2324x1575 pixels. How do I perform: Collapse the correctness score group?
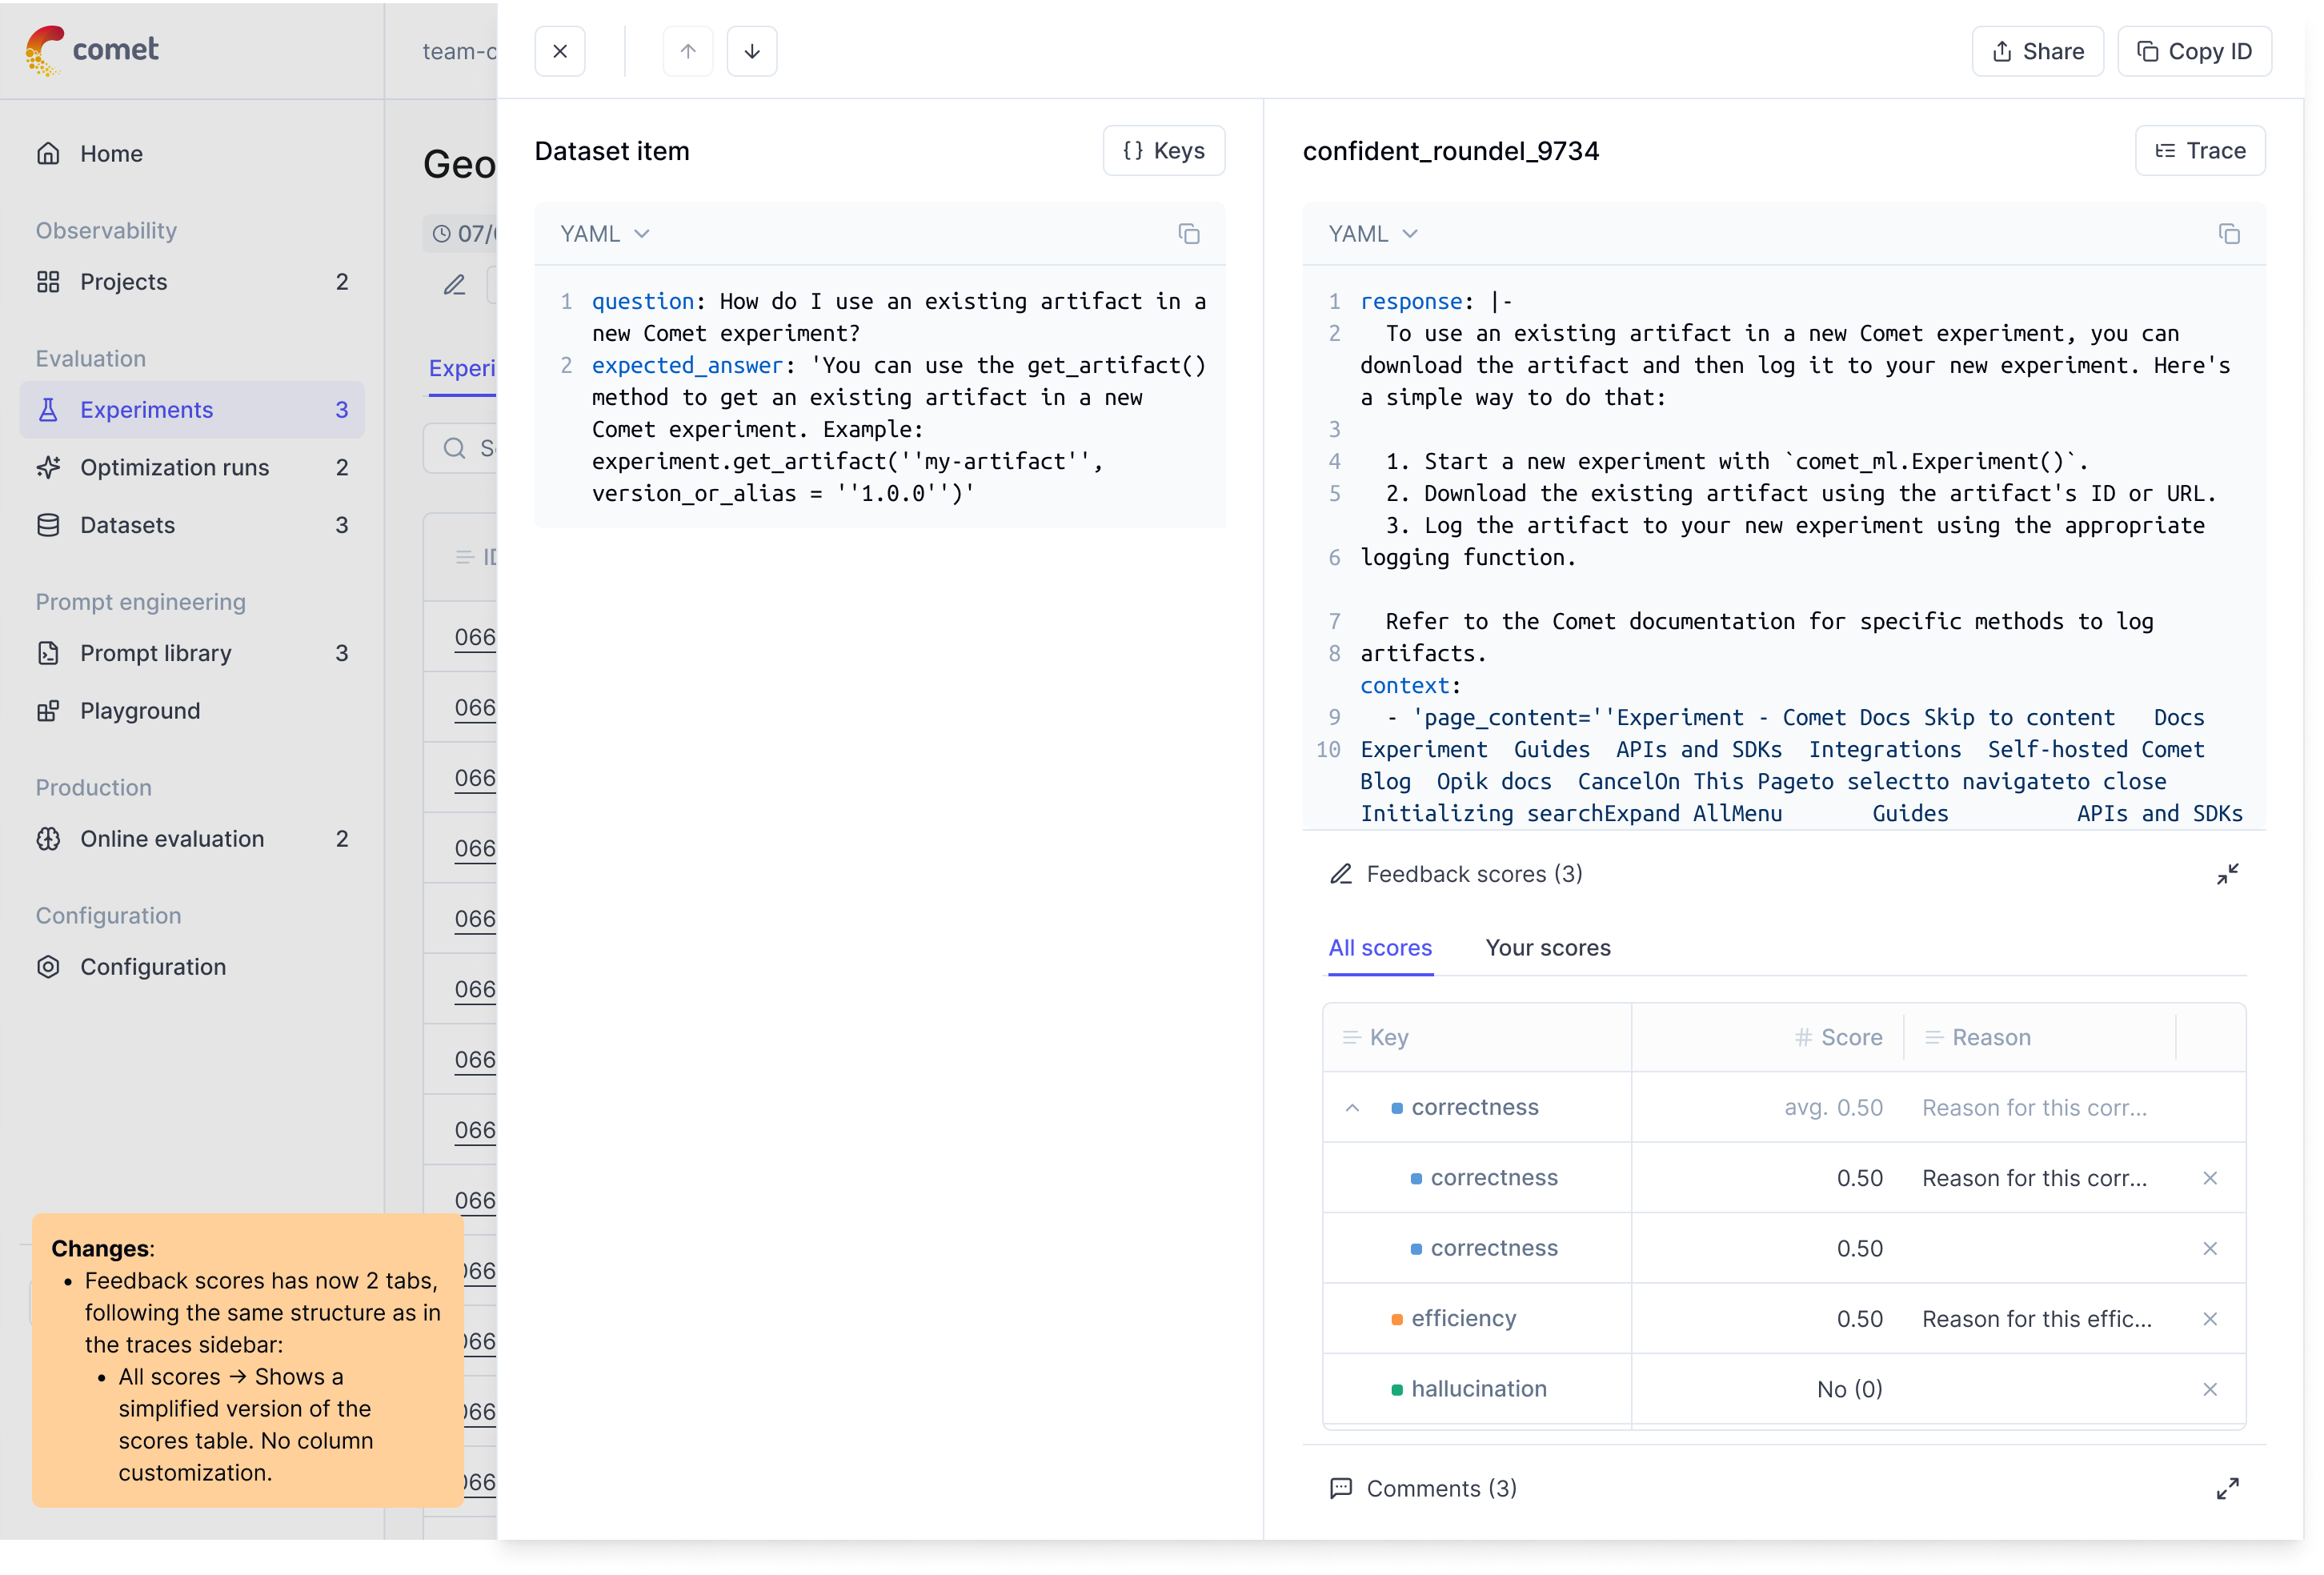point(1352,1108)
